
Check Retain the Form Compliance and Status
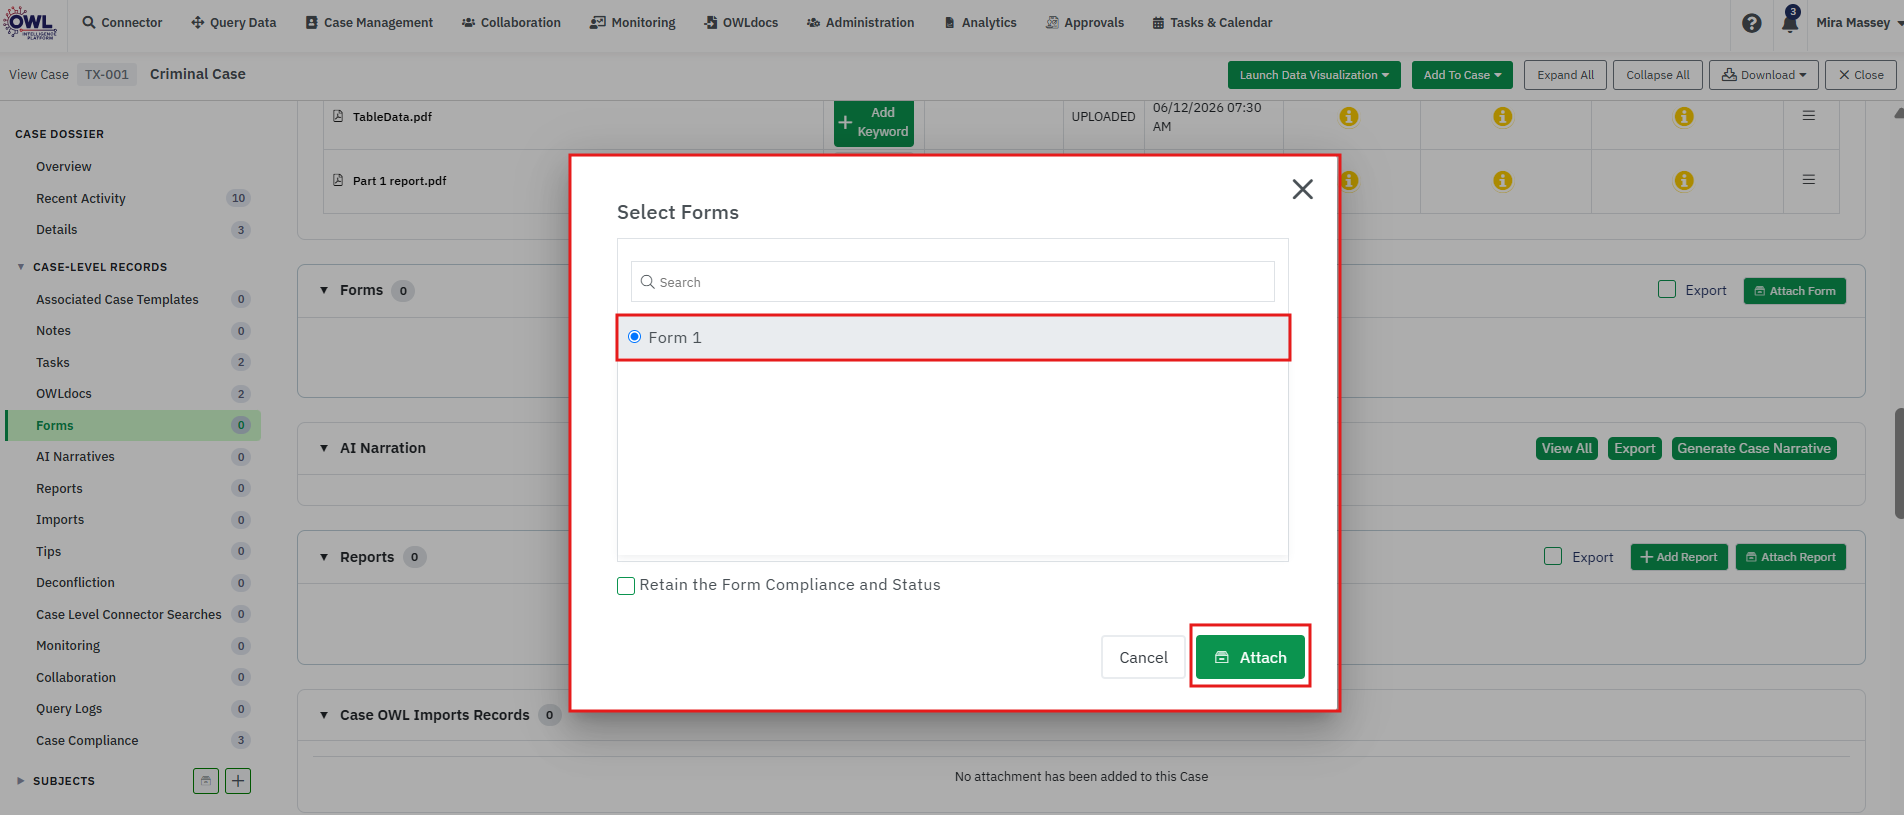pyautogui.click(x=626, y=586)
